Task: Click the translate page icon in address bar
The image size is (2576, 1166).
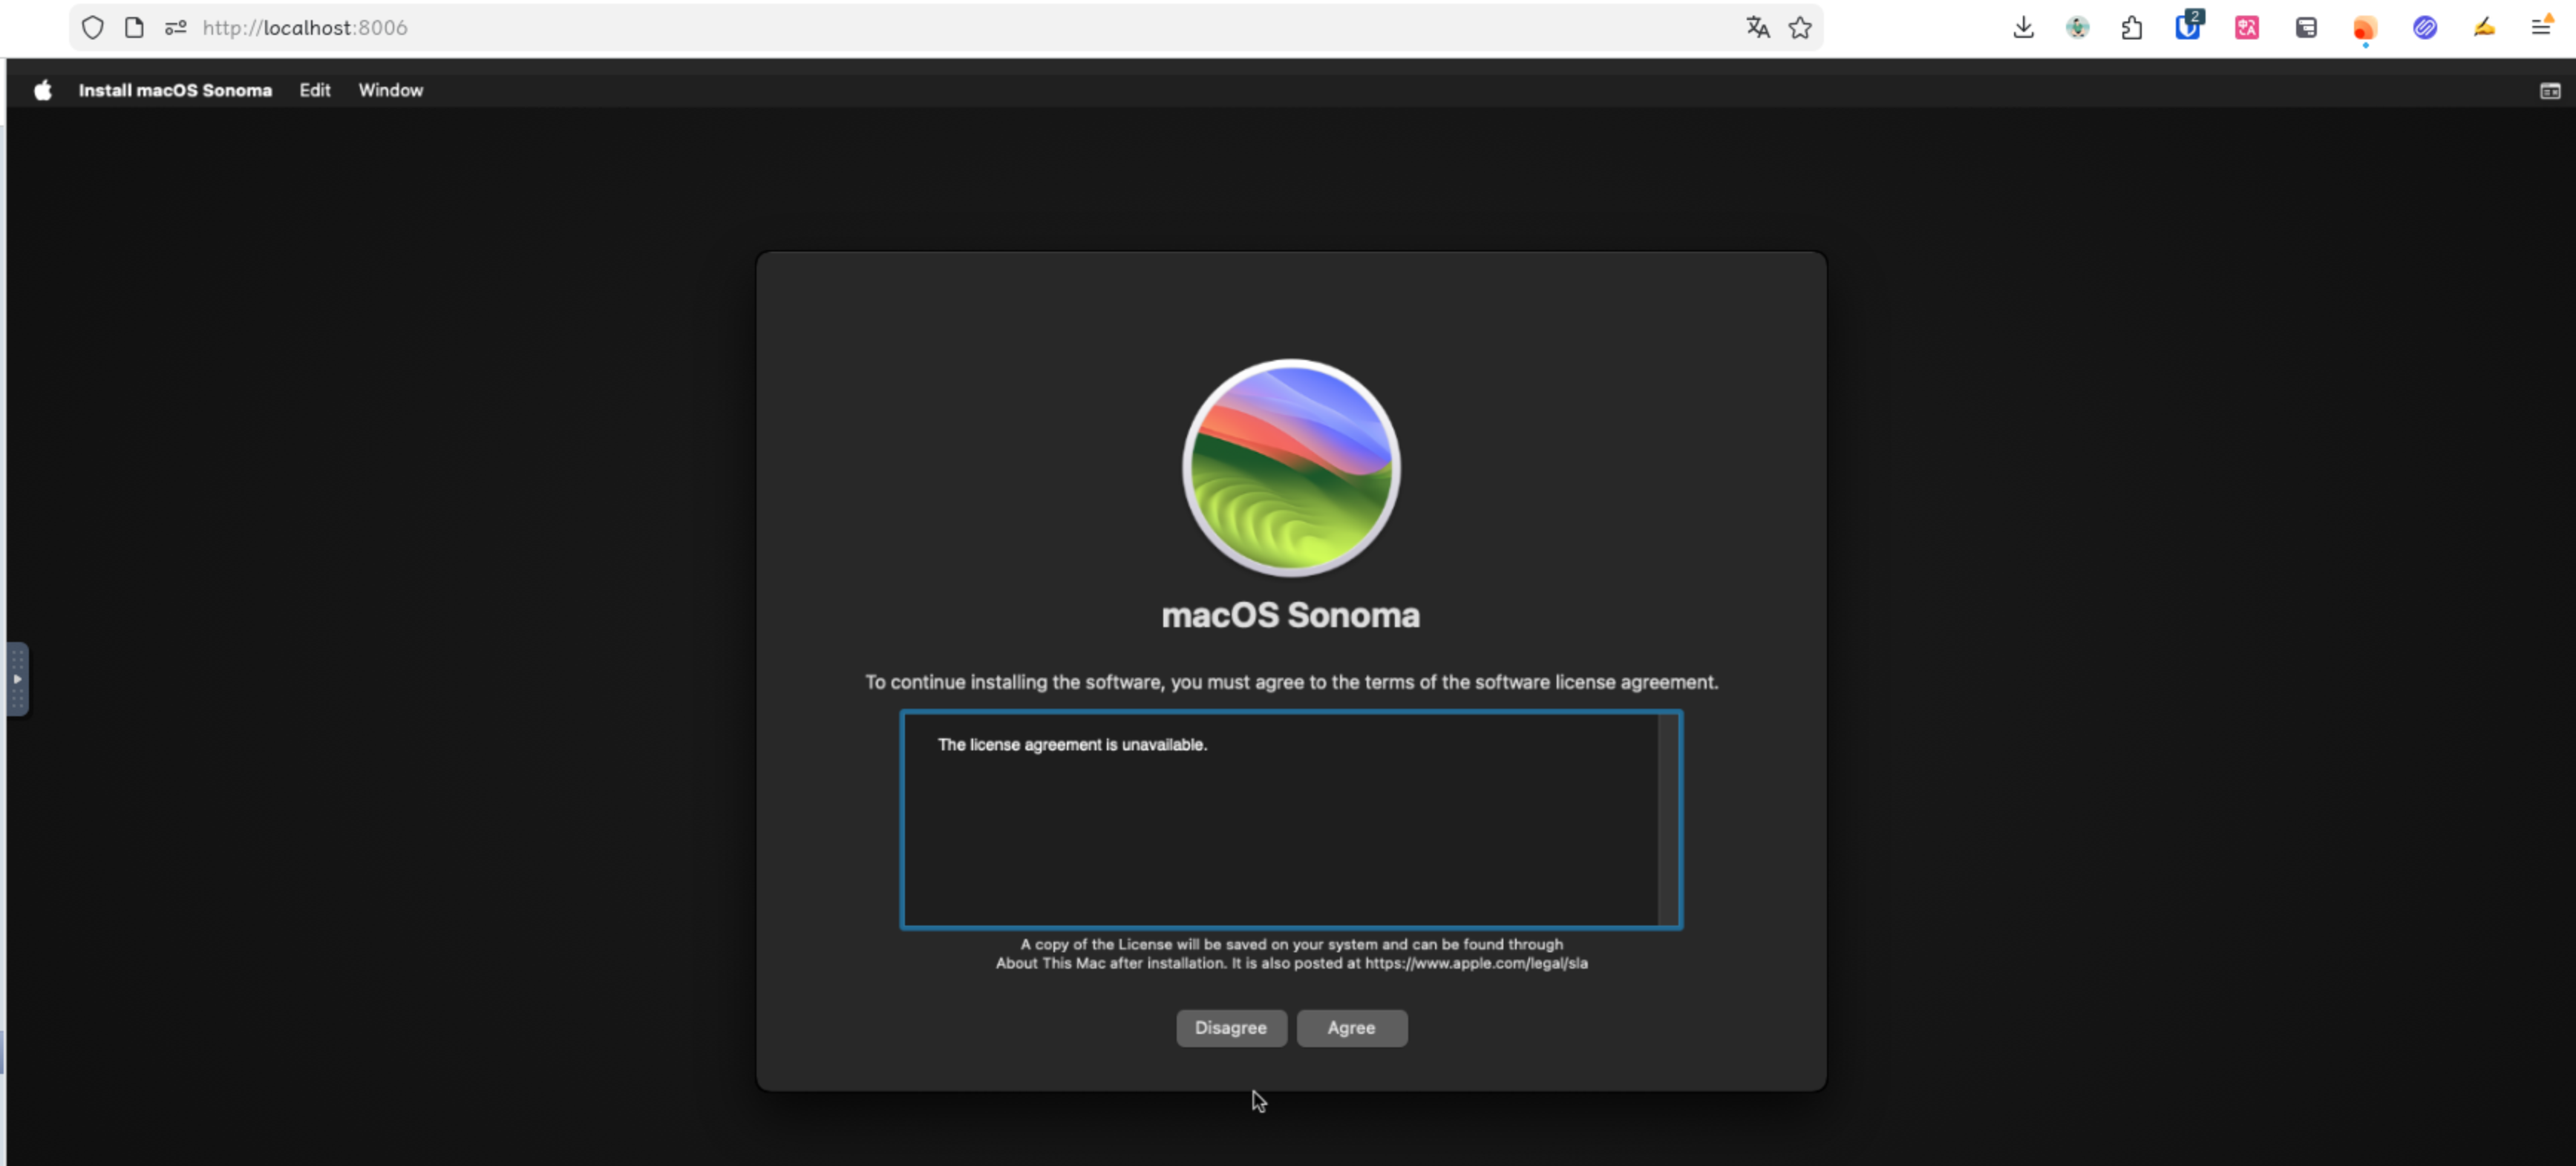Action: (x=1757, y=28)
